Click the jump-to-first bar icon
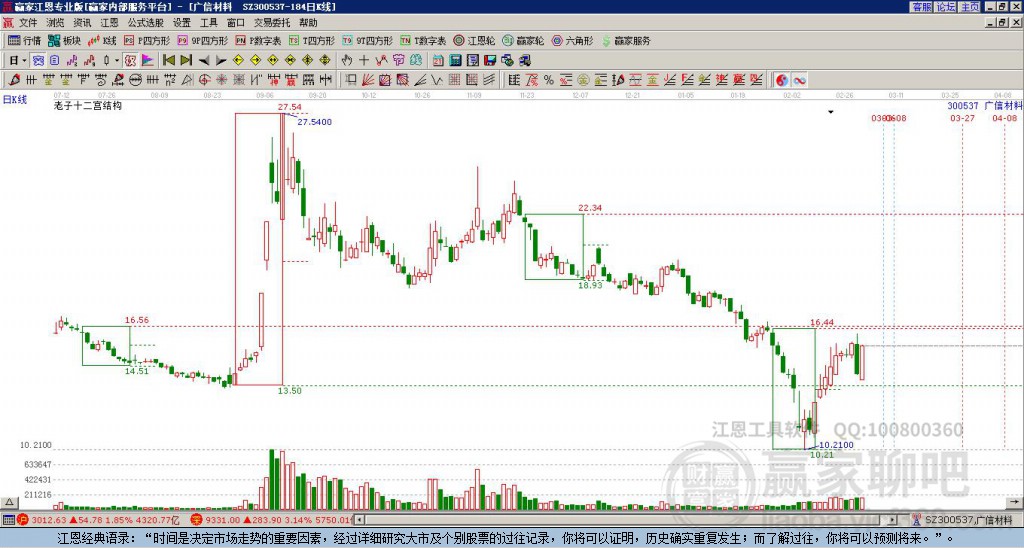1024x548 pixels. tap(168, 60)
